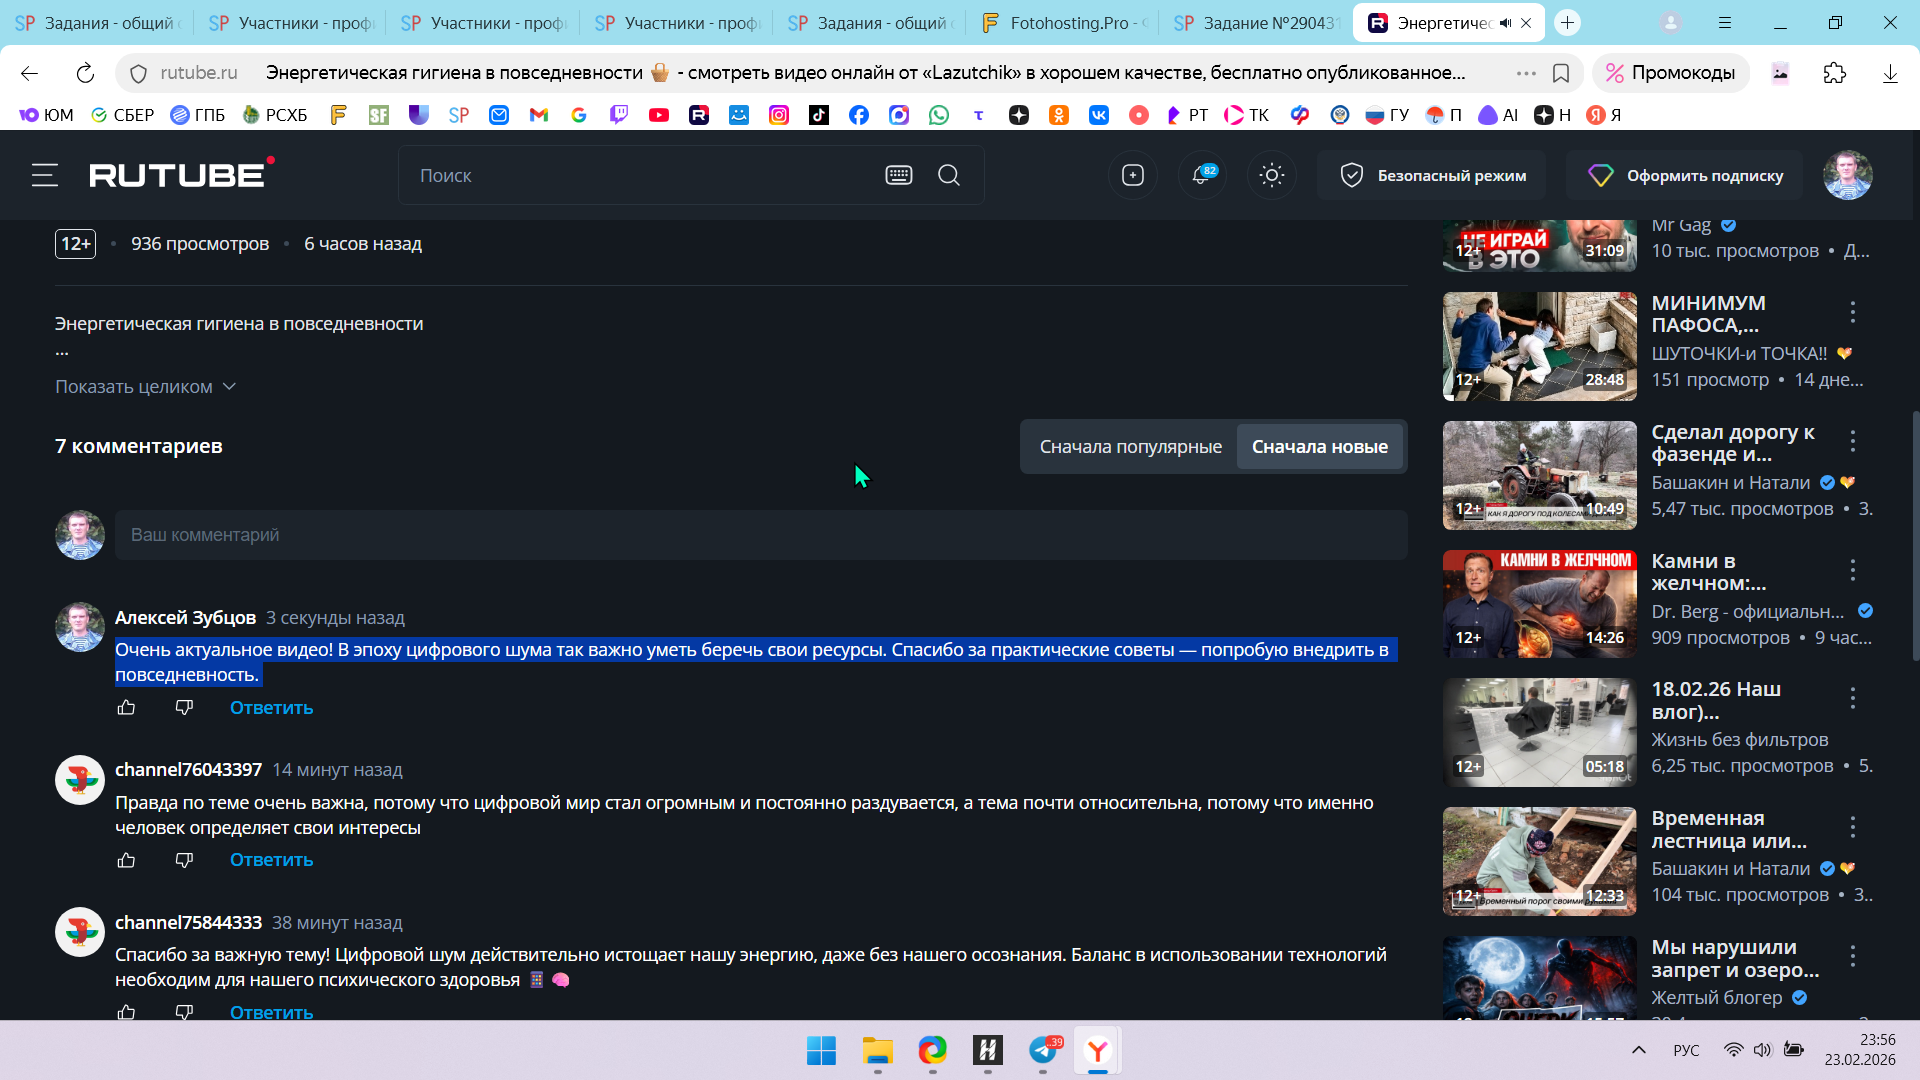Toggle Безопасный режим
This screenshot has height=1080, width=1920.
click(x=1432, y=175)
